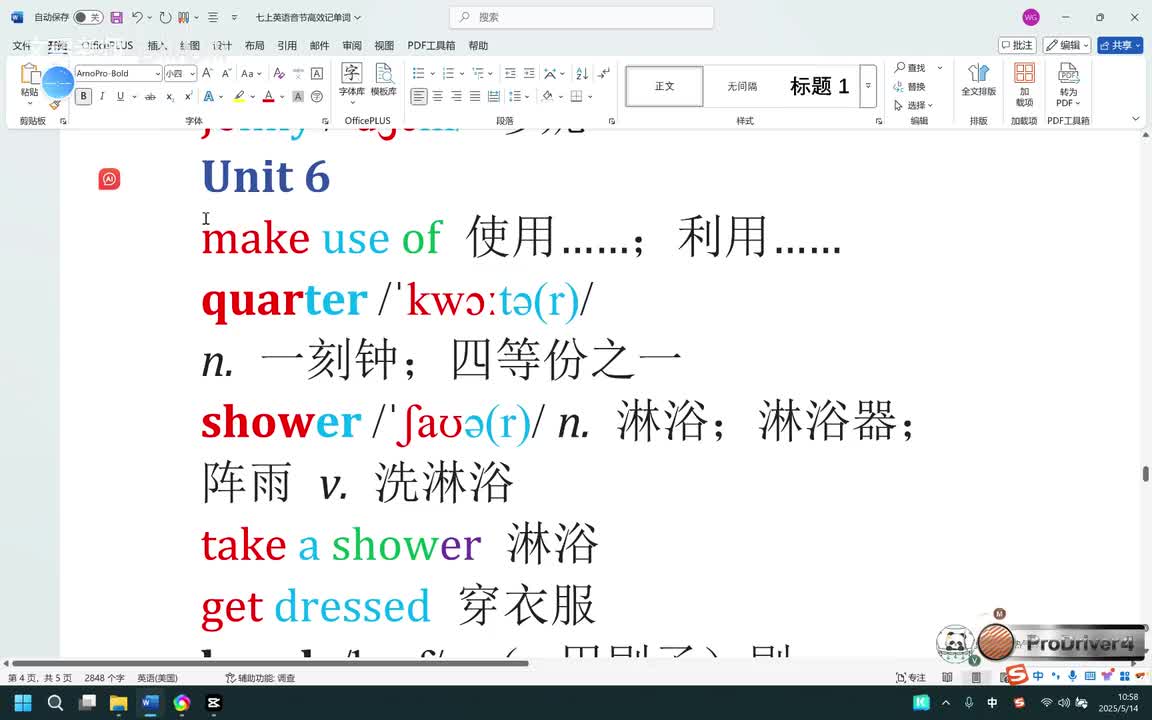Toggle Bold formatting button
Viewport: 1152px width, 720px height.
point(83,96)
